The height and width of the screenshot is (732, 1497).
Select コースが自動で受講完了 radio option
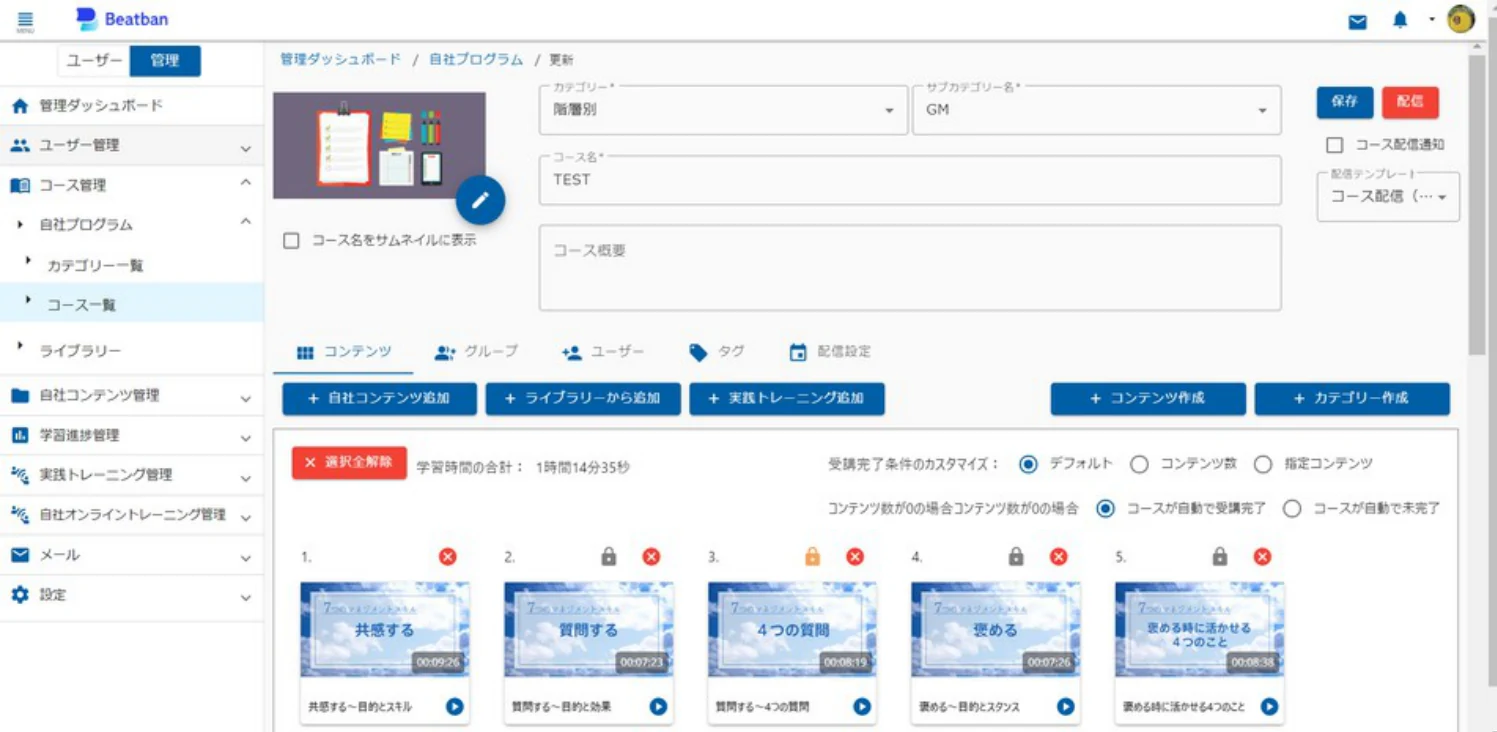[1105, 509]
